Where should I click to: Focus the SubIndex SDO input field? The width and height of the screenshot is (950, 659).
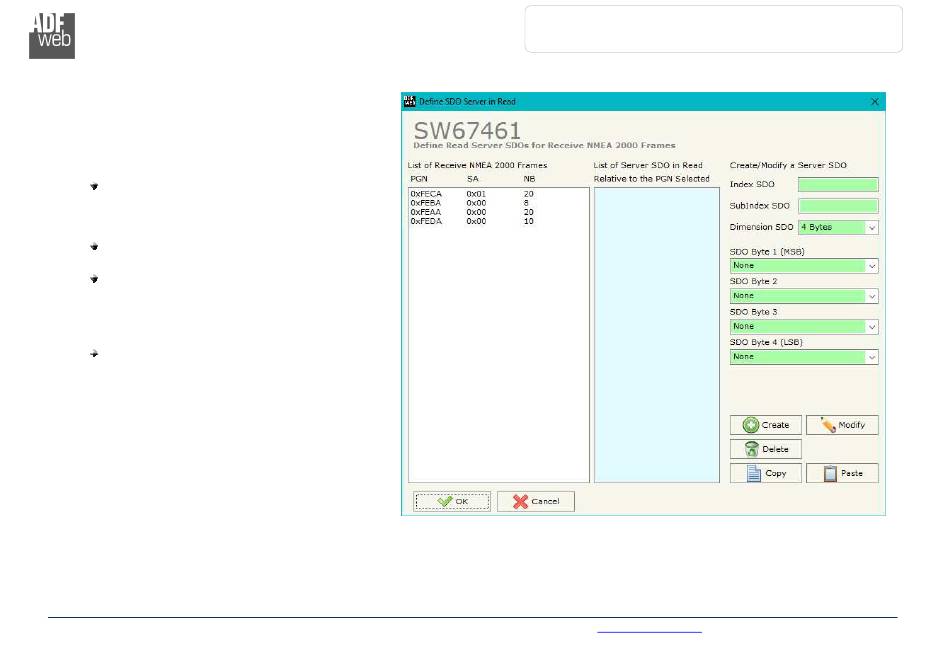pos(837,206)
